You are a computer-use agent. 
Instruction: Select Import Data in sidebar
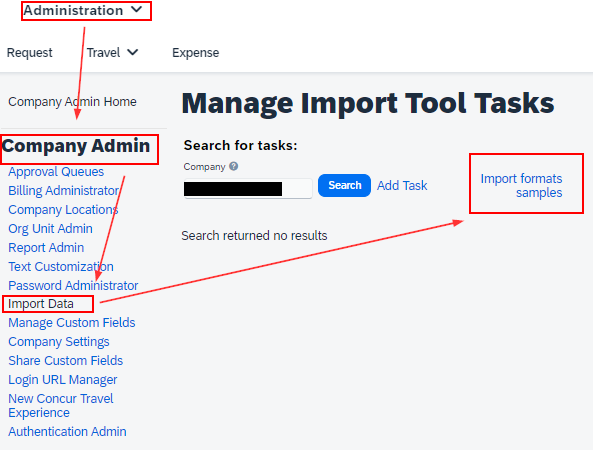point(41,304)
